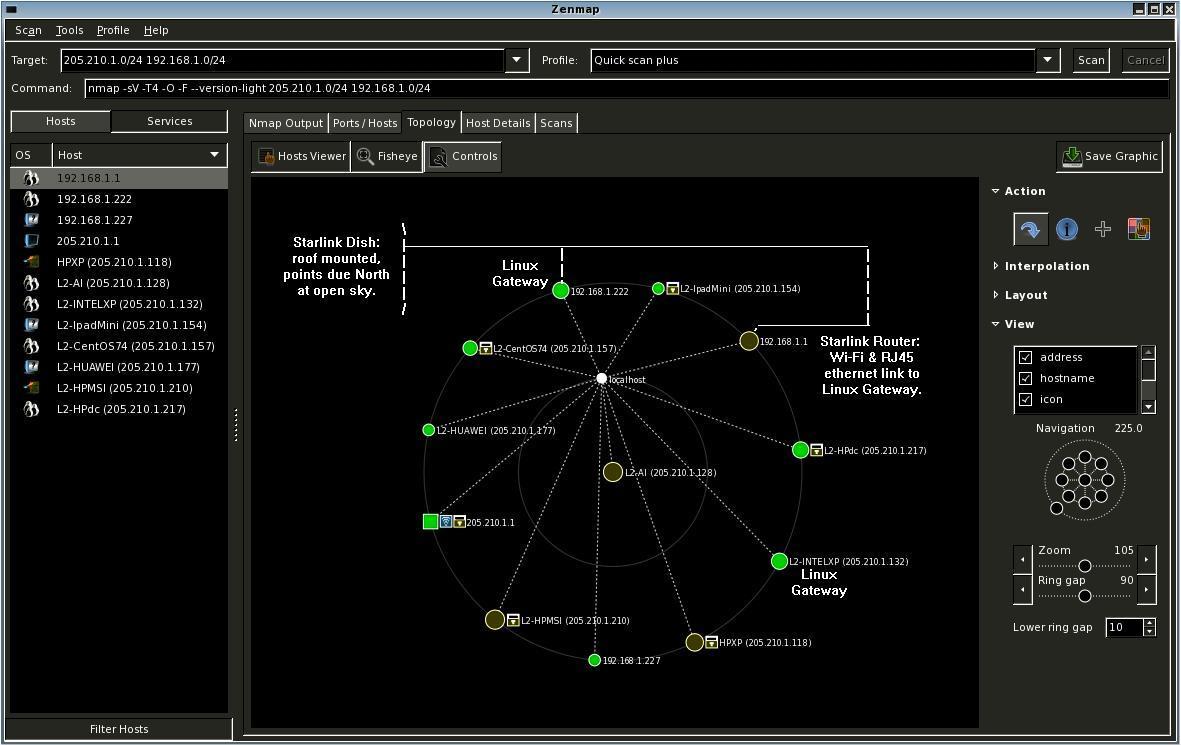Collapse the Action section
The width and height of the screenshot is (1181, 745).
click(996, 191)
